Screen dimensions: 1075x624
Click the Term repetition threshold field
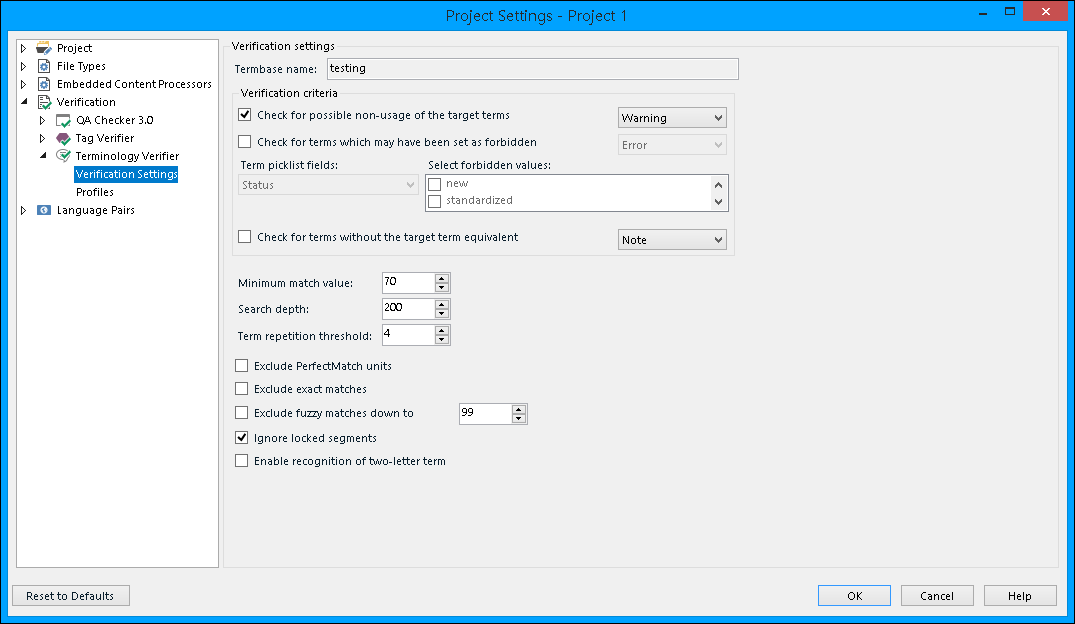click(409, 334)
